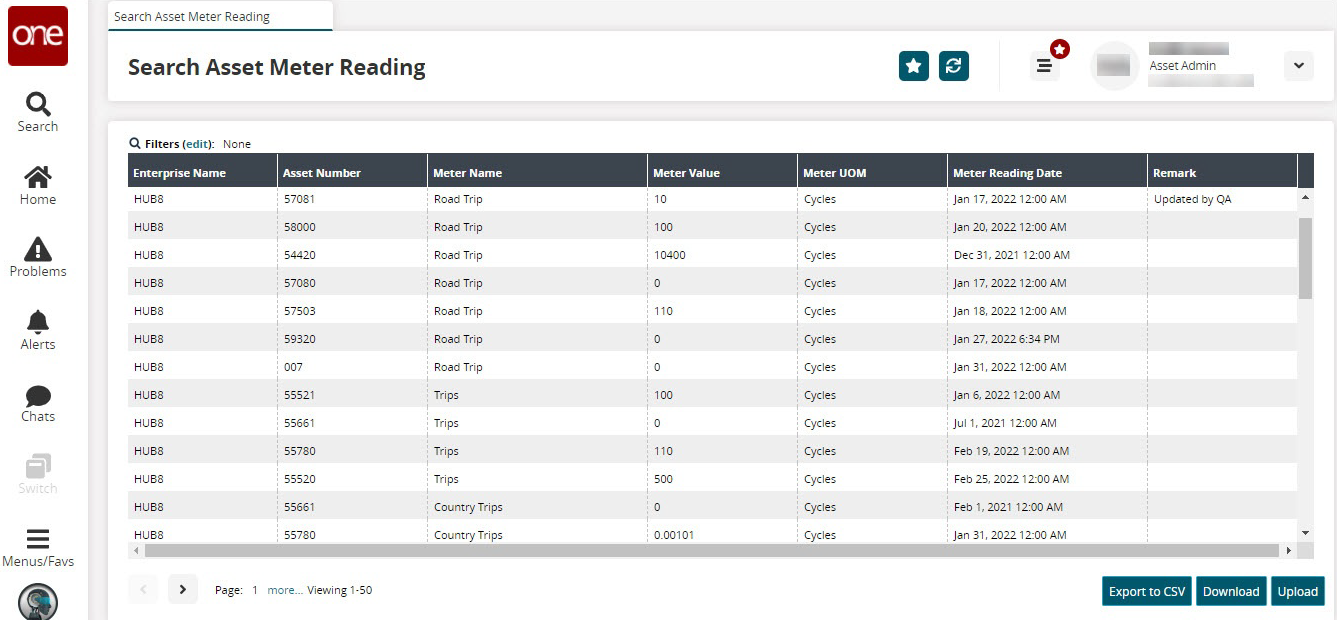Click the table scroll down arrow
This screenshot has height=620, width=1337.
click(1305, 533)
